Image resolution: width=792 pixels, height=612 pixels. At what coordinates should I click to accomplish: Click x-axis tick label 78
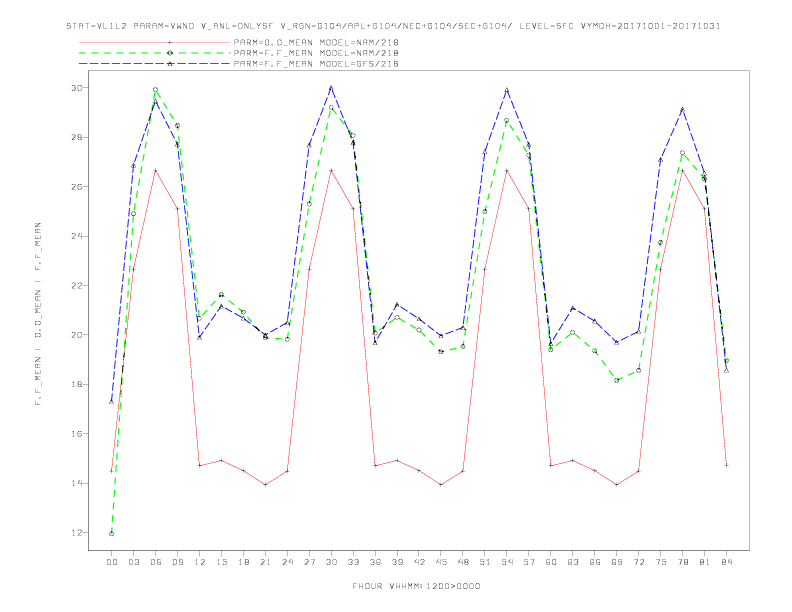(x=682, y=562)
